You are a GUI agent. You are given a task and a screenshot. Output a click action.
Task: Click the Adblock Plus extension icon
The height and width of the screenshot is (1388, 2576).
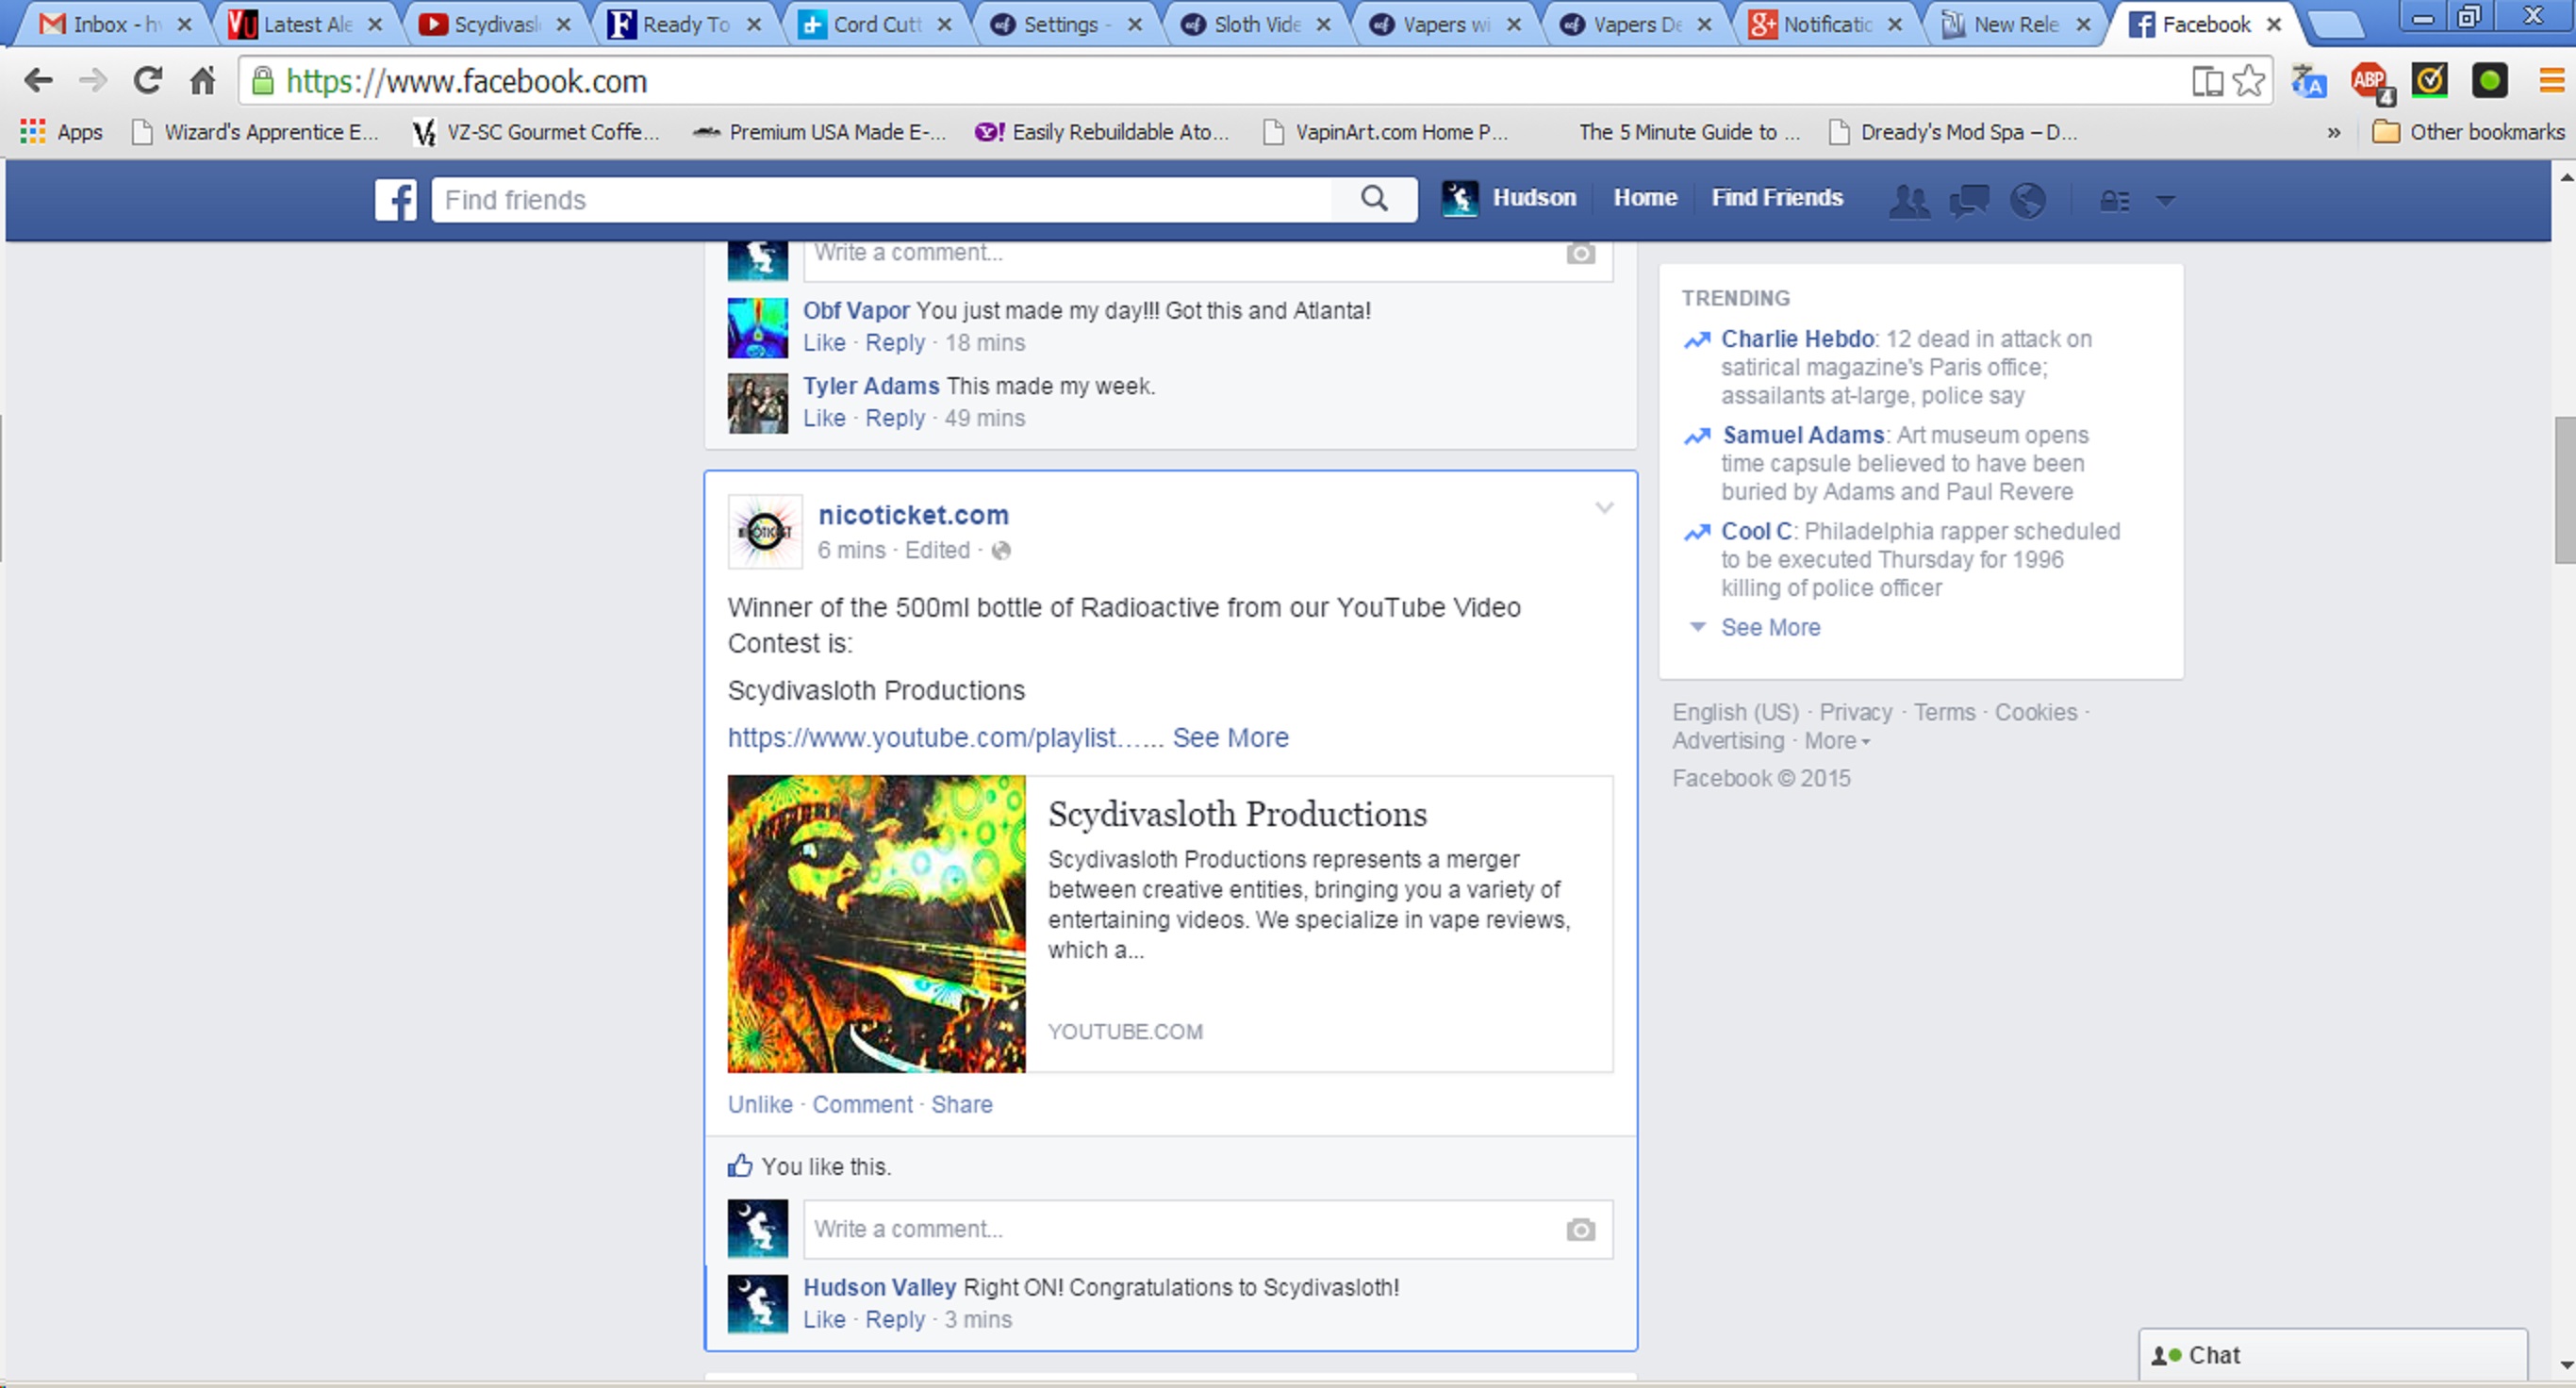[x=2372, y=83]
